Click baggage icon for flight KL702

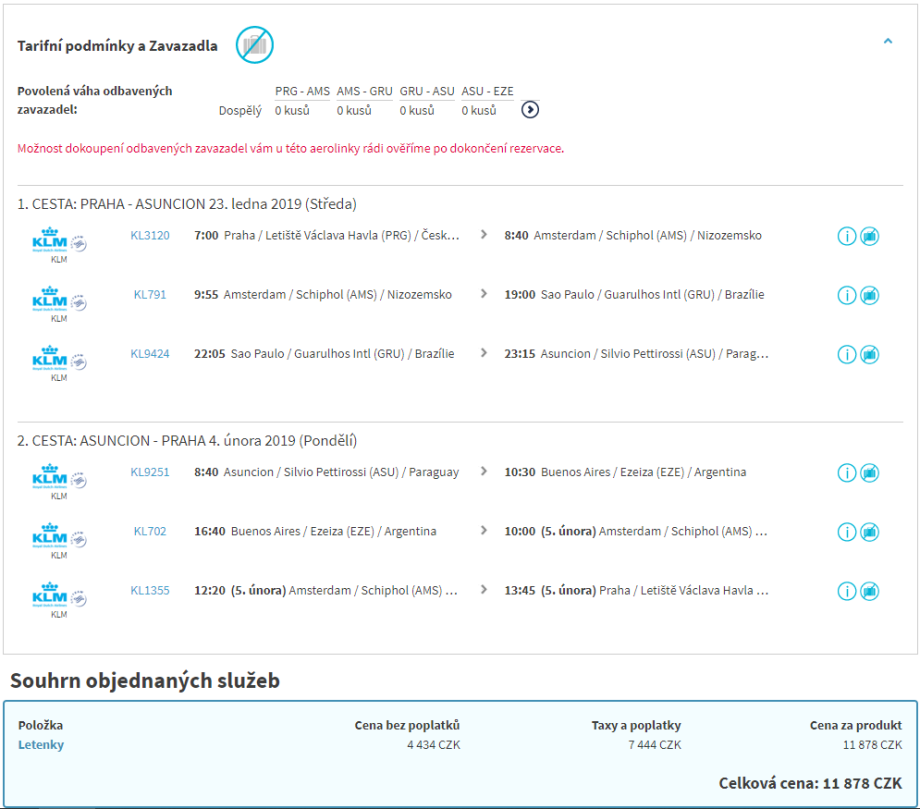(870, 532)
